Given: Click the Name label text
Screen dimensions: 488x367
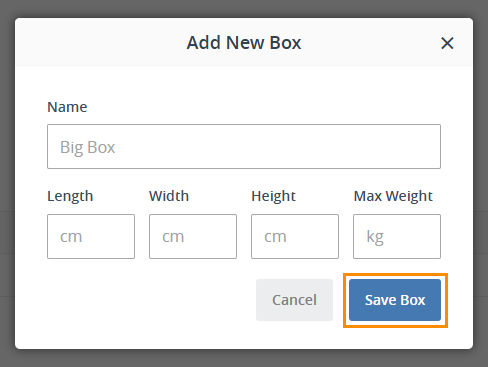Looking at the screenshot, I should click(x=67, y=107).
